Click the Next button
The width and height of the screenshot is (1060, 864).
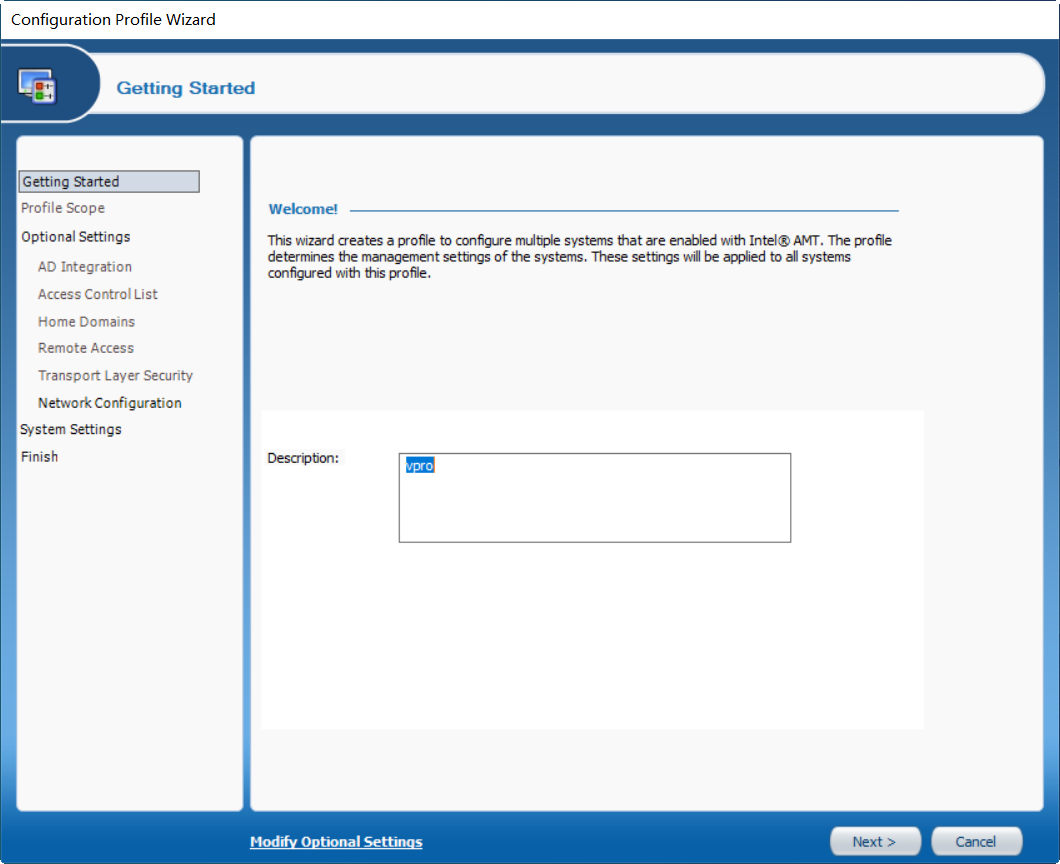pyautogui.click(x=875, y=842)
